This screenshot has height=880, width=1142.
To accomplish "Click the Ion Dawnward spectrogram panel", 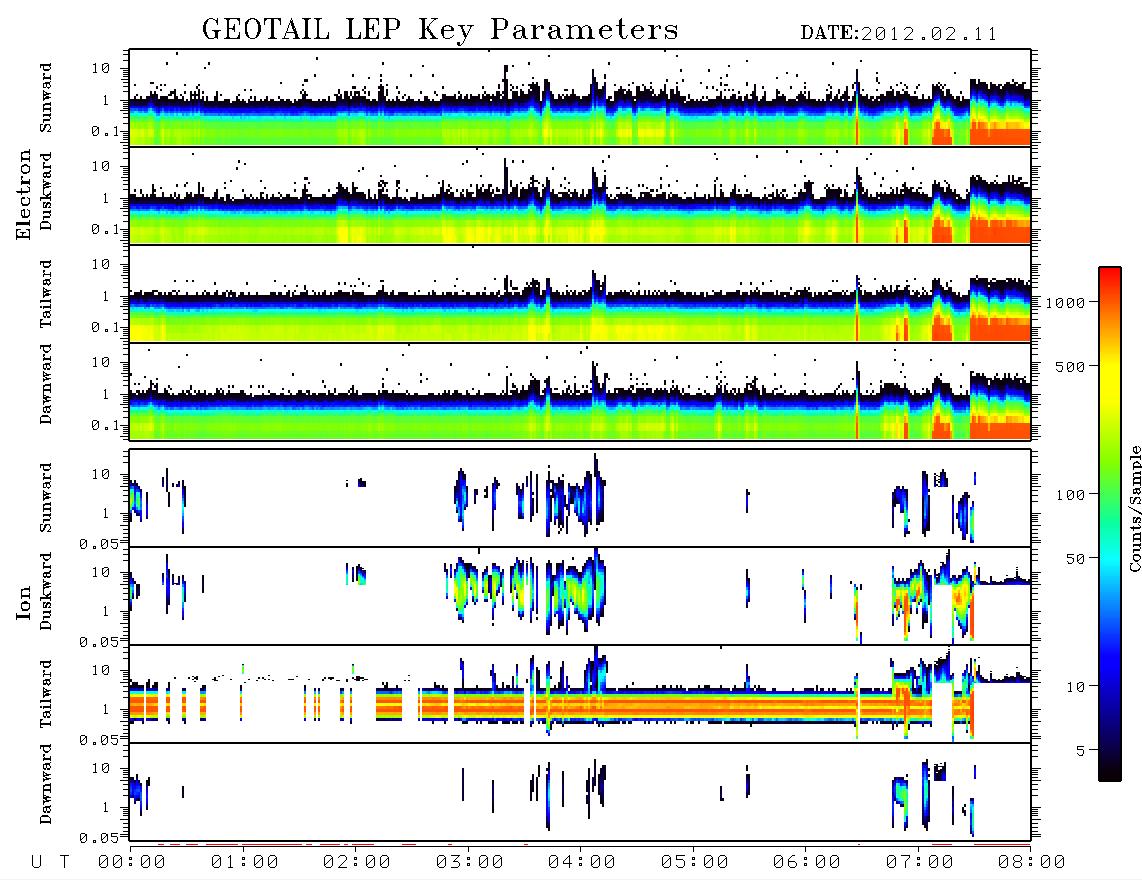I will coord(580,792).
